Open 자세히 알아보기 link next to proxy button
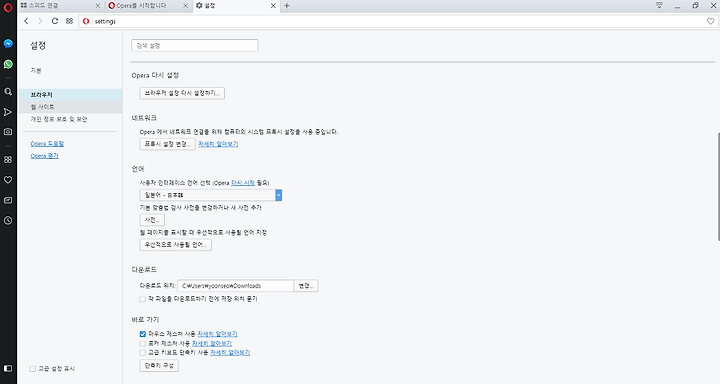Screen dimensions: 720x384 (218, 144)
